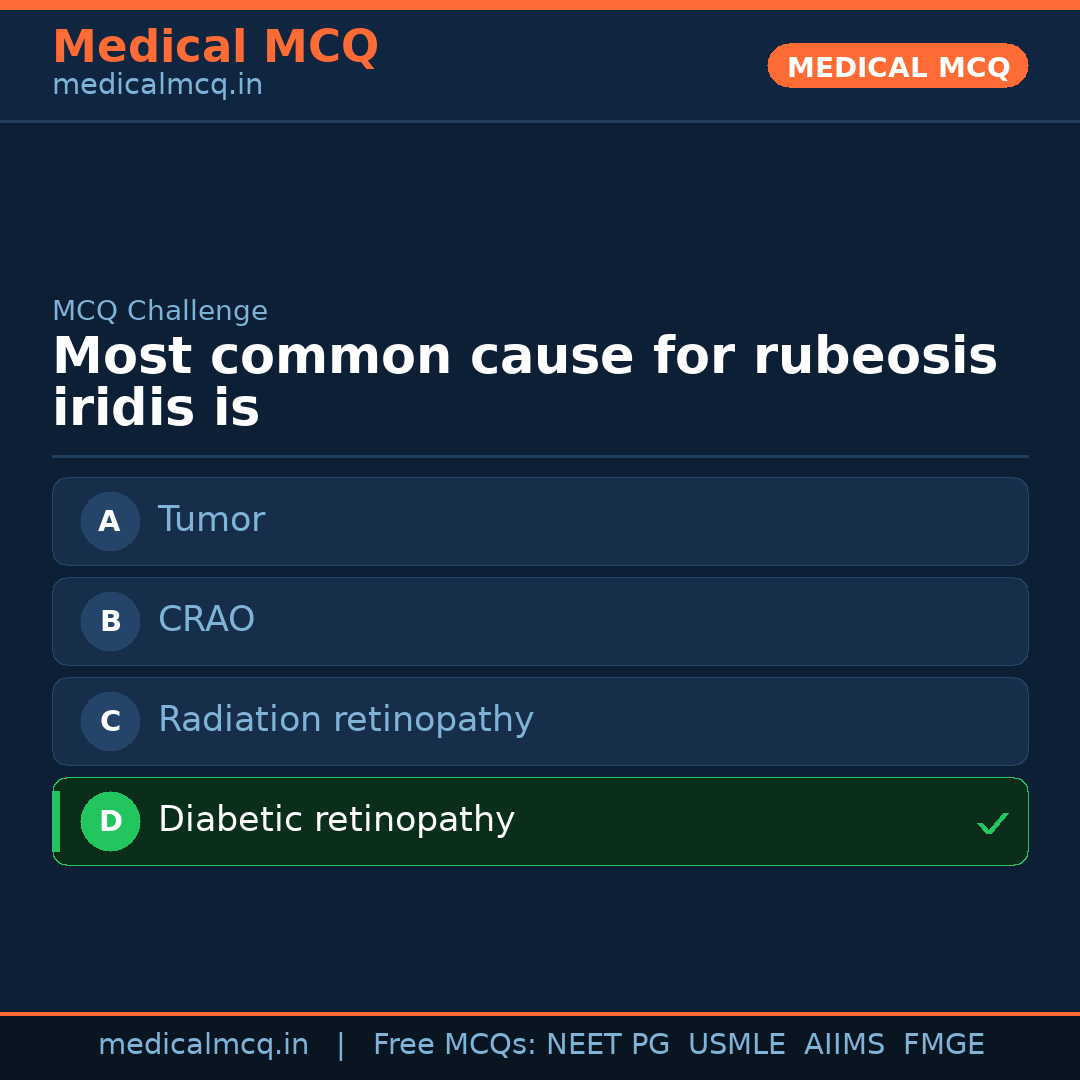Viewport: 1080px width, 1080px height.
Task: Click "USMLE" in the footer
Action: [x=736, y=1045]
